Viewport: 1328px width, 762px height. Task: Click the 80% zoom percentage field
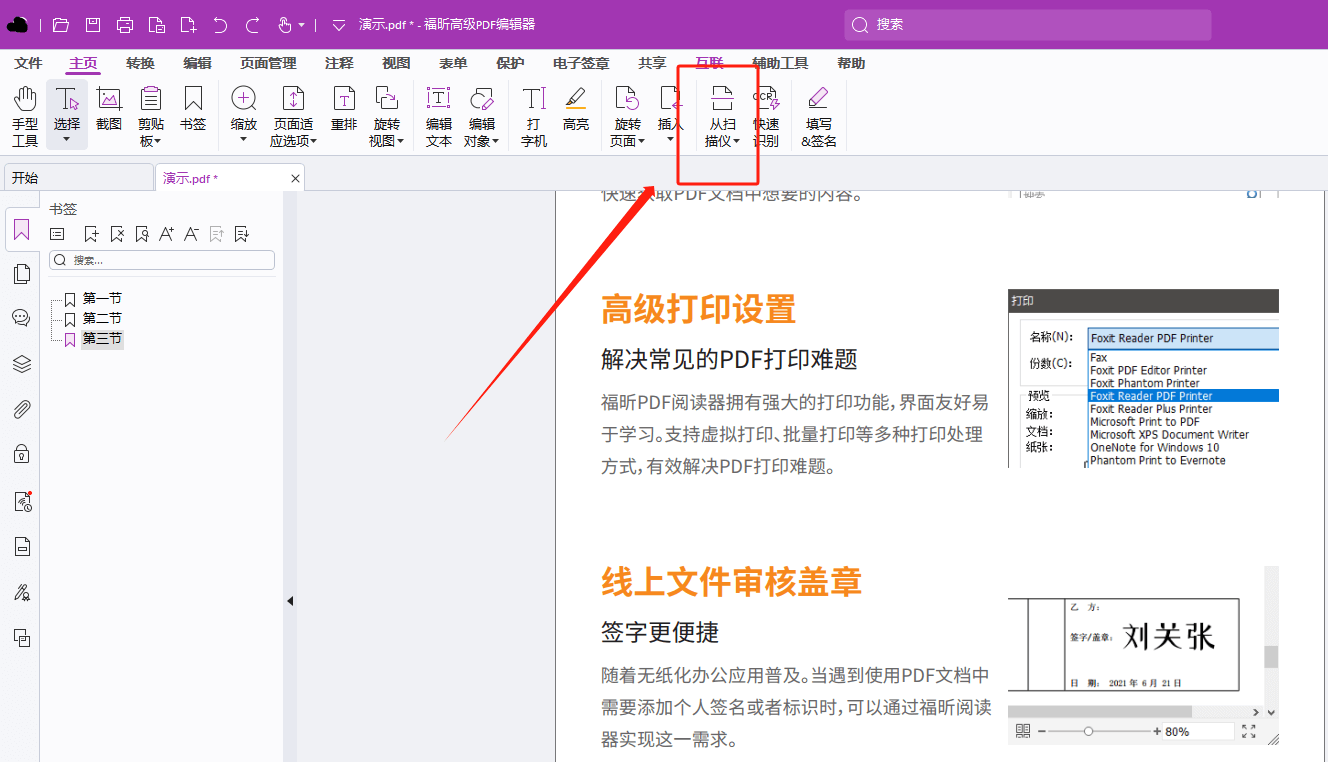click(1198, 731)
